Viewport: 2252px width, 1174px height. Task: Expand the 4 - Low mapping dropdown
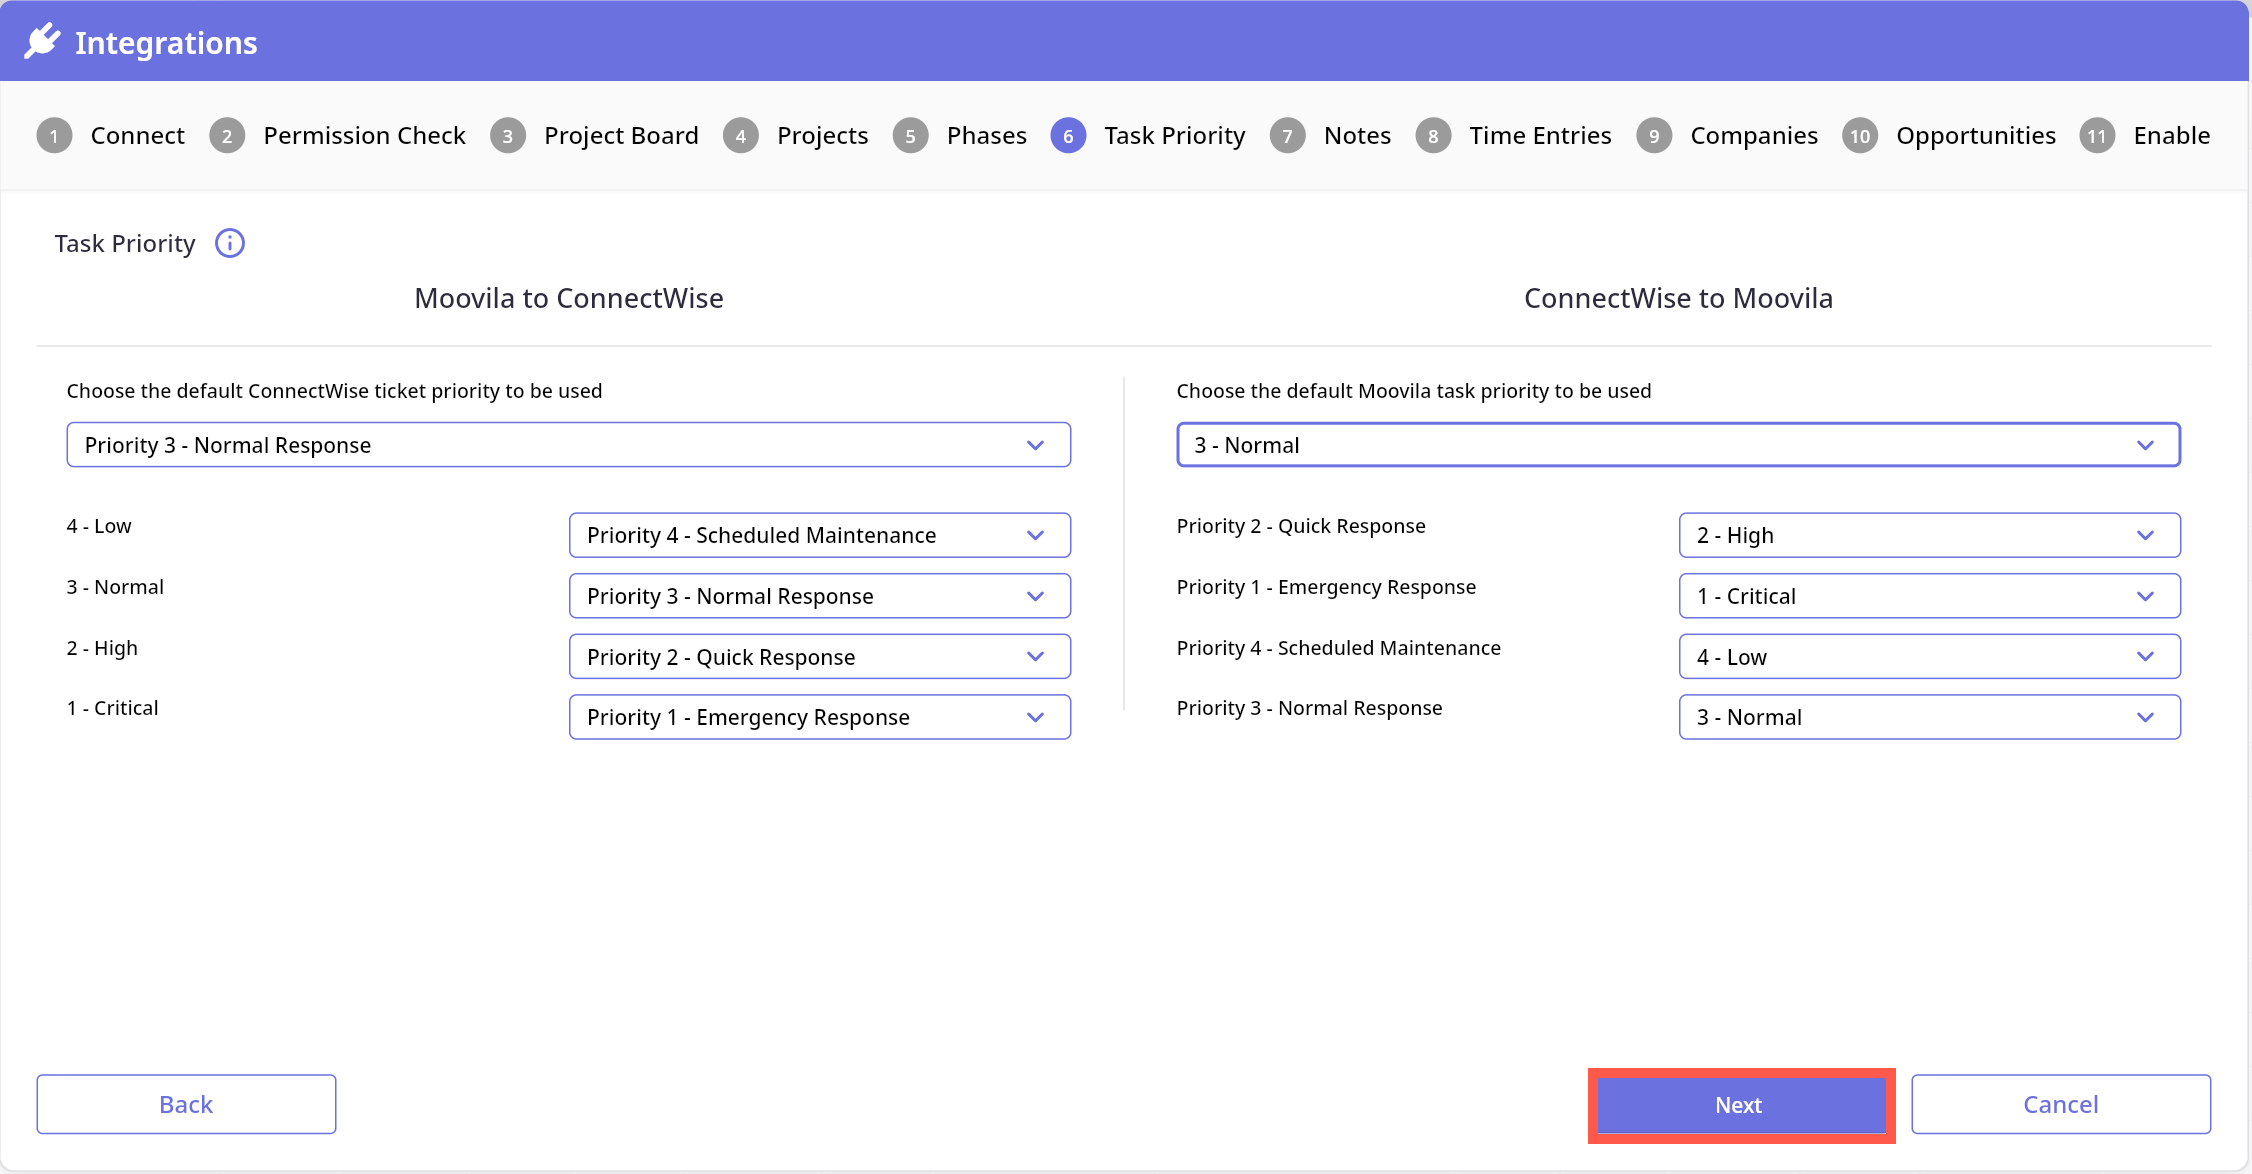tap(819, 535)
